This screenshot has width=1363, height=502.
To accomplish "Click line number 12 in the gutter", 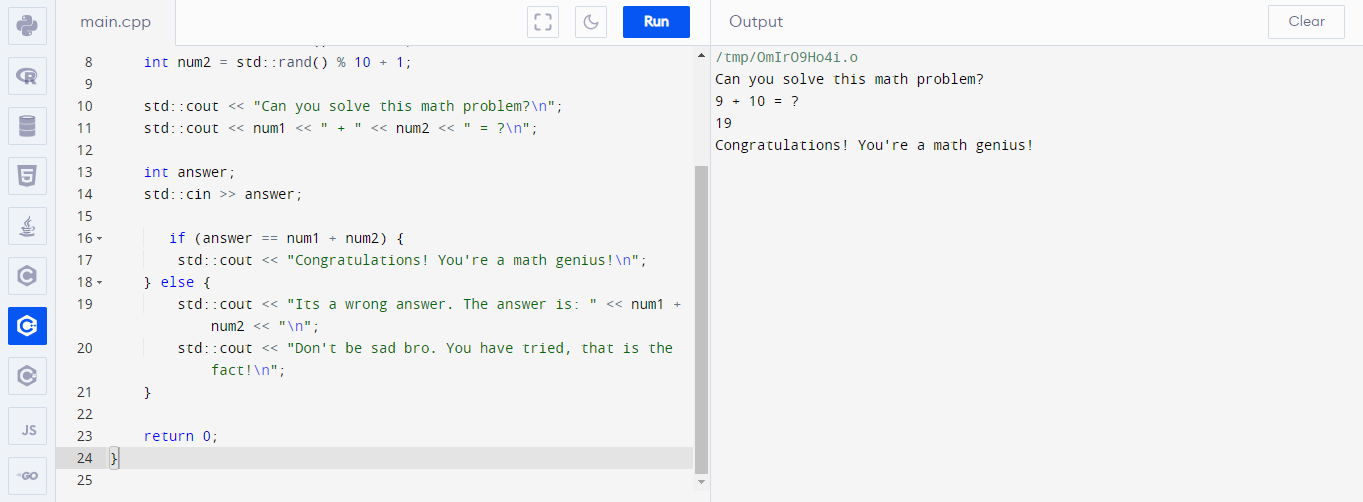I will [x=84, y=150].
